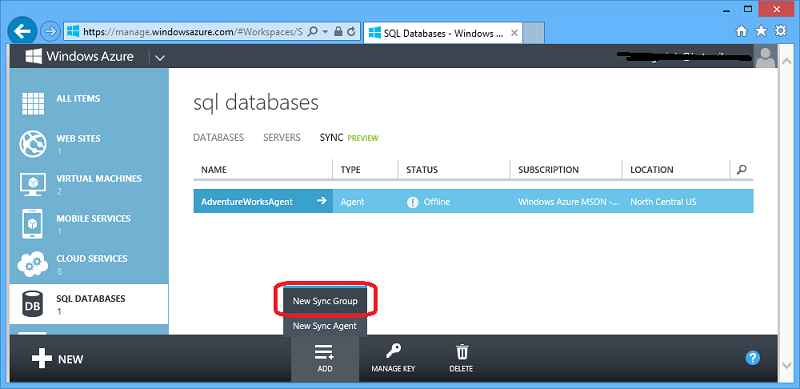800x389 pixels.
Task: Click the NEW plus button
Action: (x=57, y=359)
